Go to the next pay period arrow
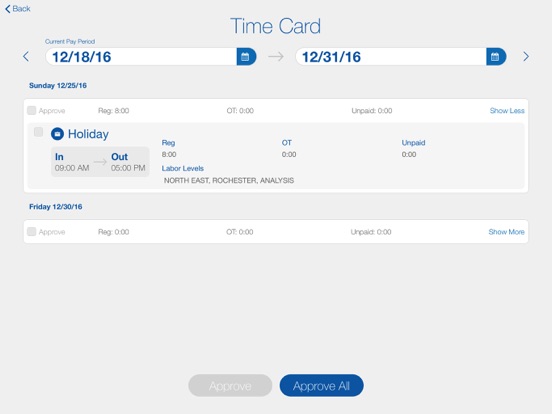Screen dimensions: 552x414 coord(526,56)
